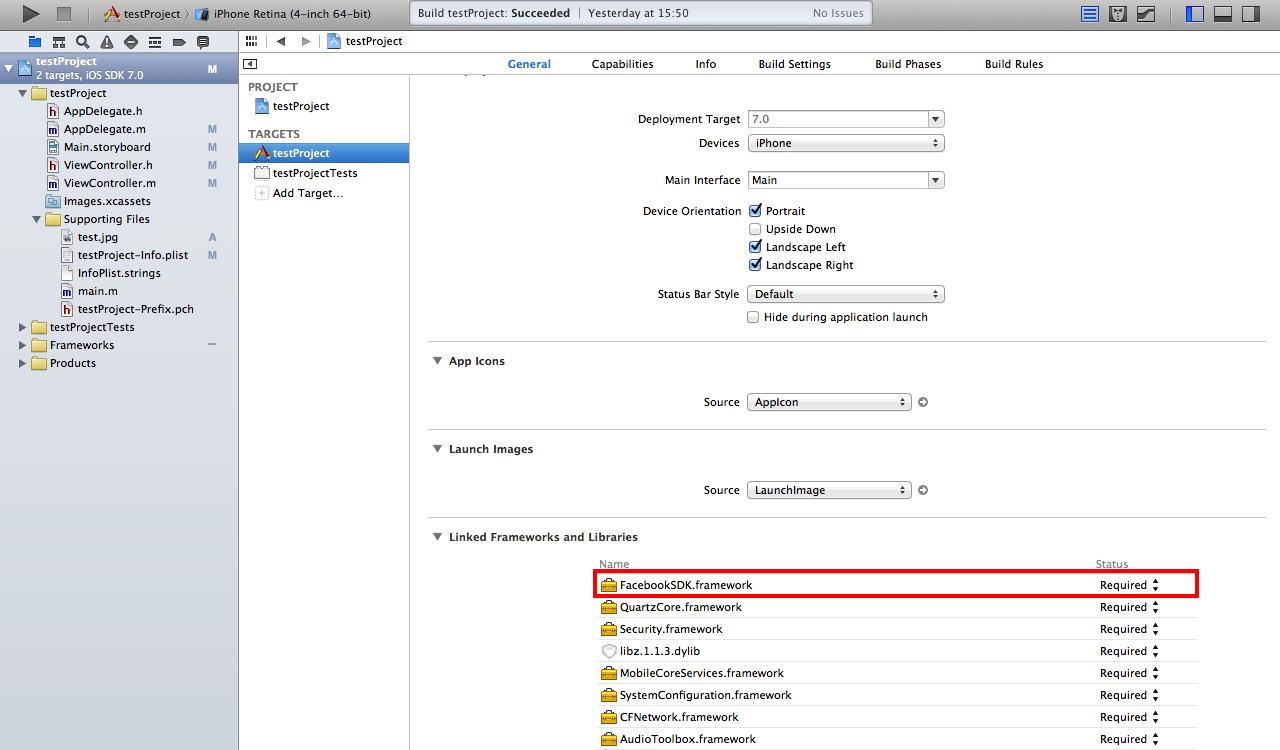Viewport: 1280px width, 750px height.
Task: Open the Project navigator folder icon
Action: (x=35, y=42)
